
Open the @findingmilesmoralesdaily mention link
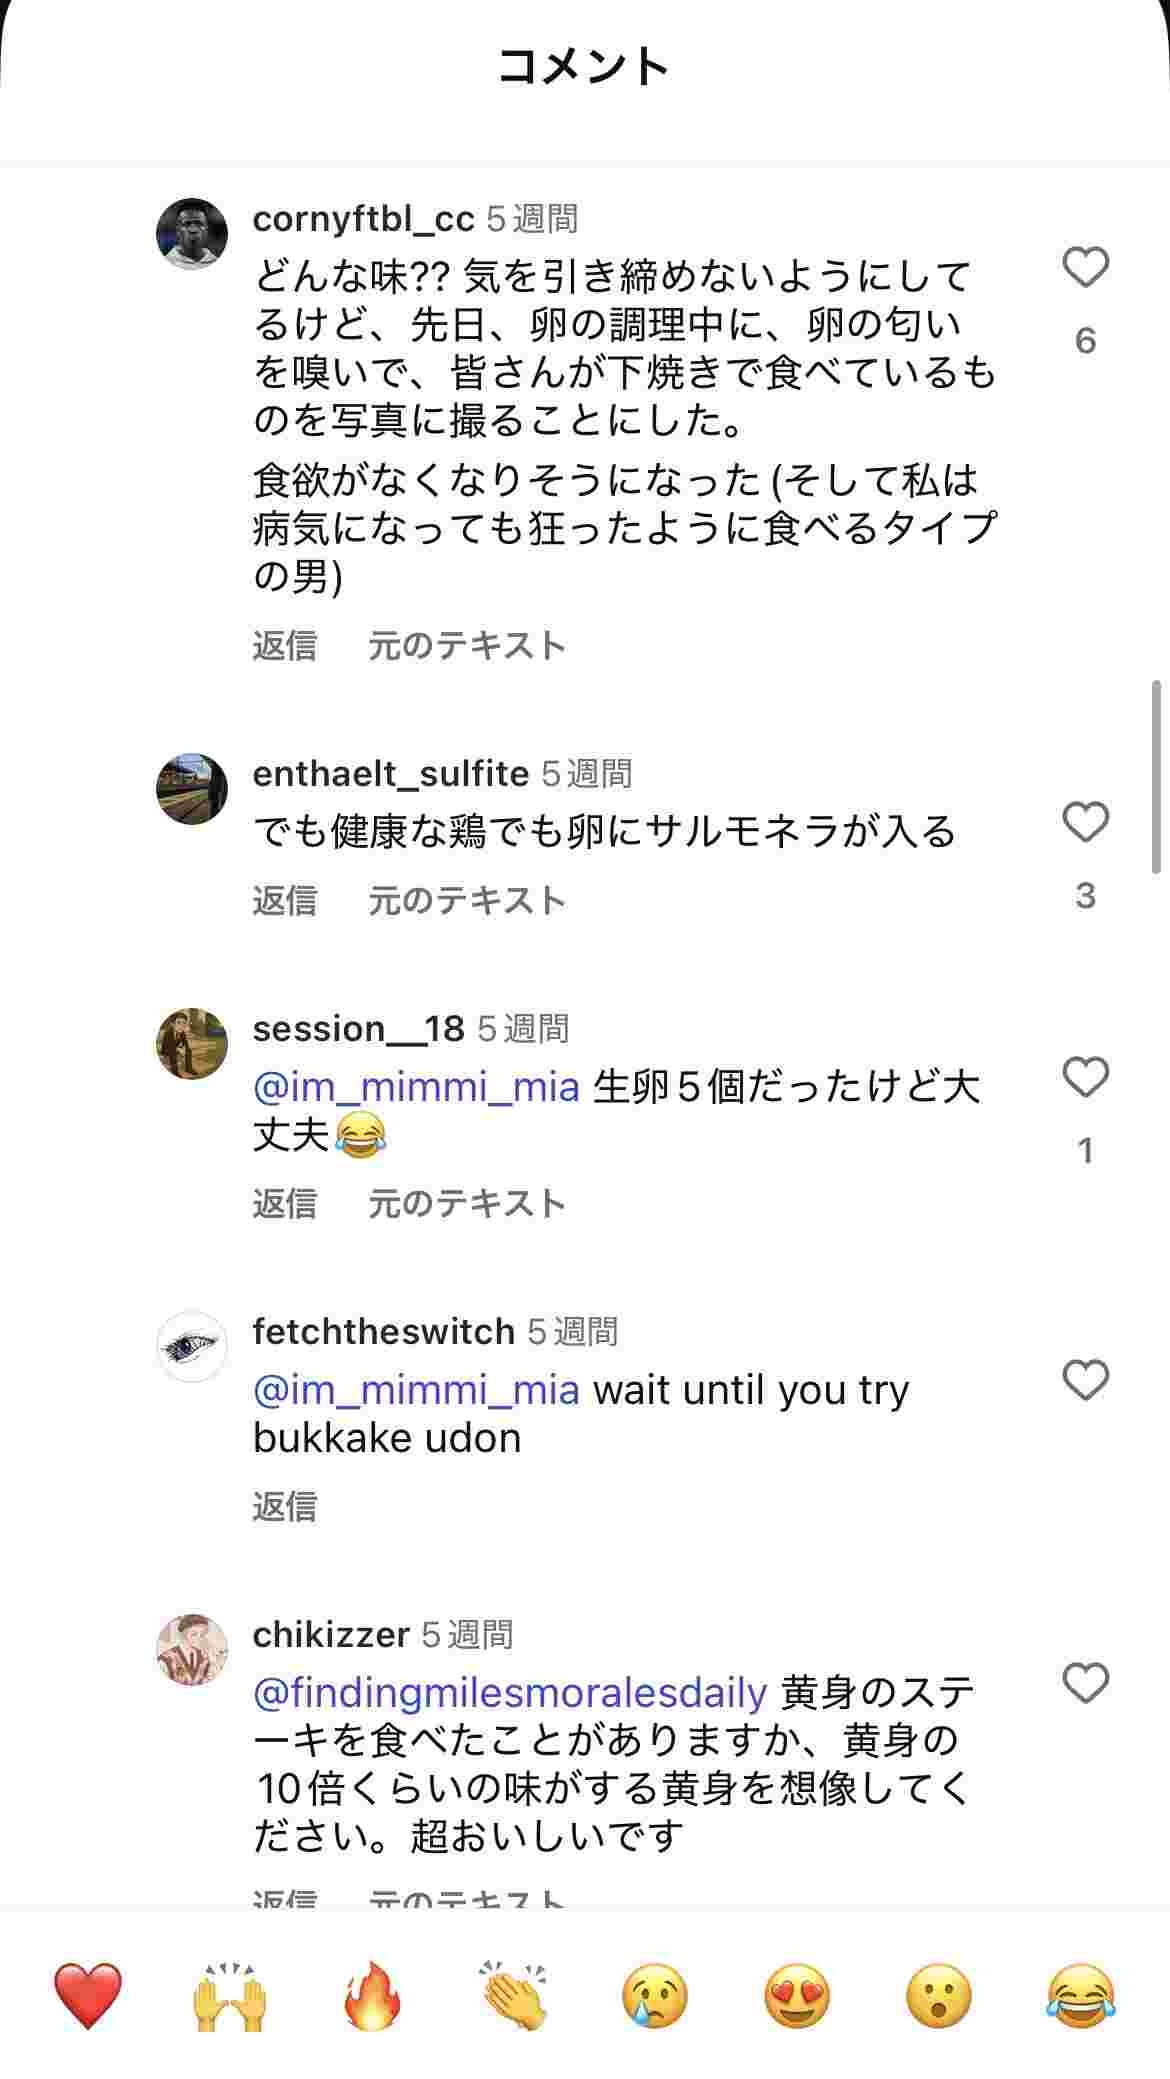click(x=510, y=1693)
